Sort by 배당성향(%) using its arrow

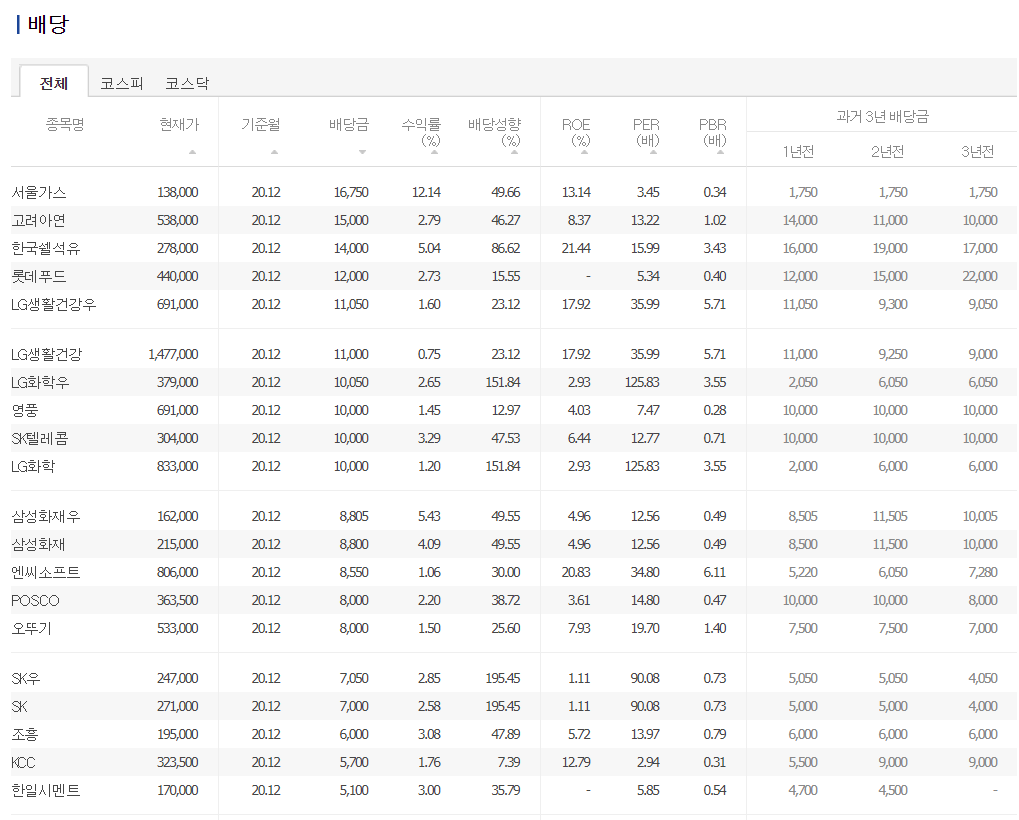tap(514, 152)
